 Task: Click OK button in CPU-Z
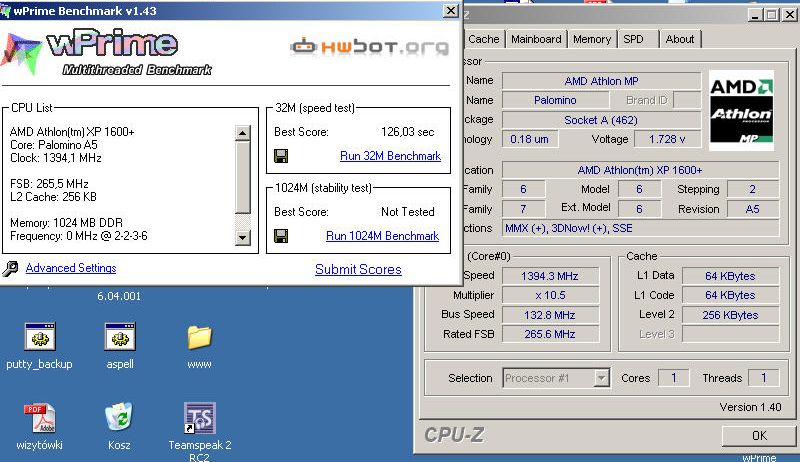tap(759, 435)
